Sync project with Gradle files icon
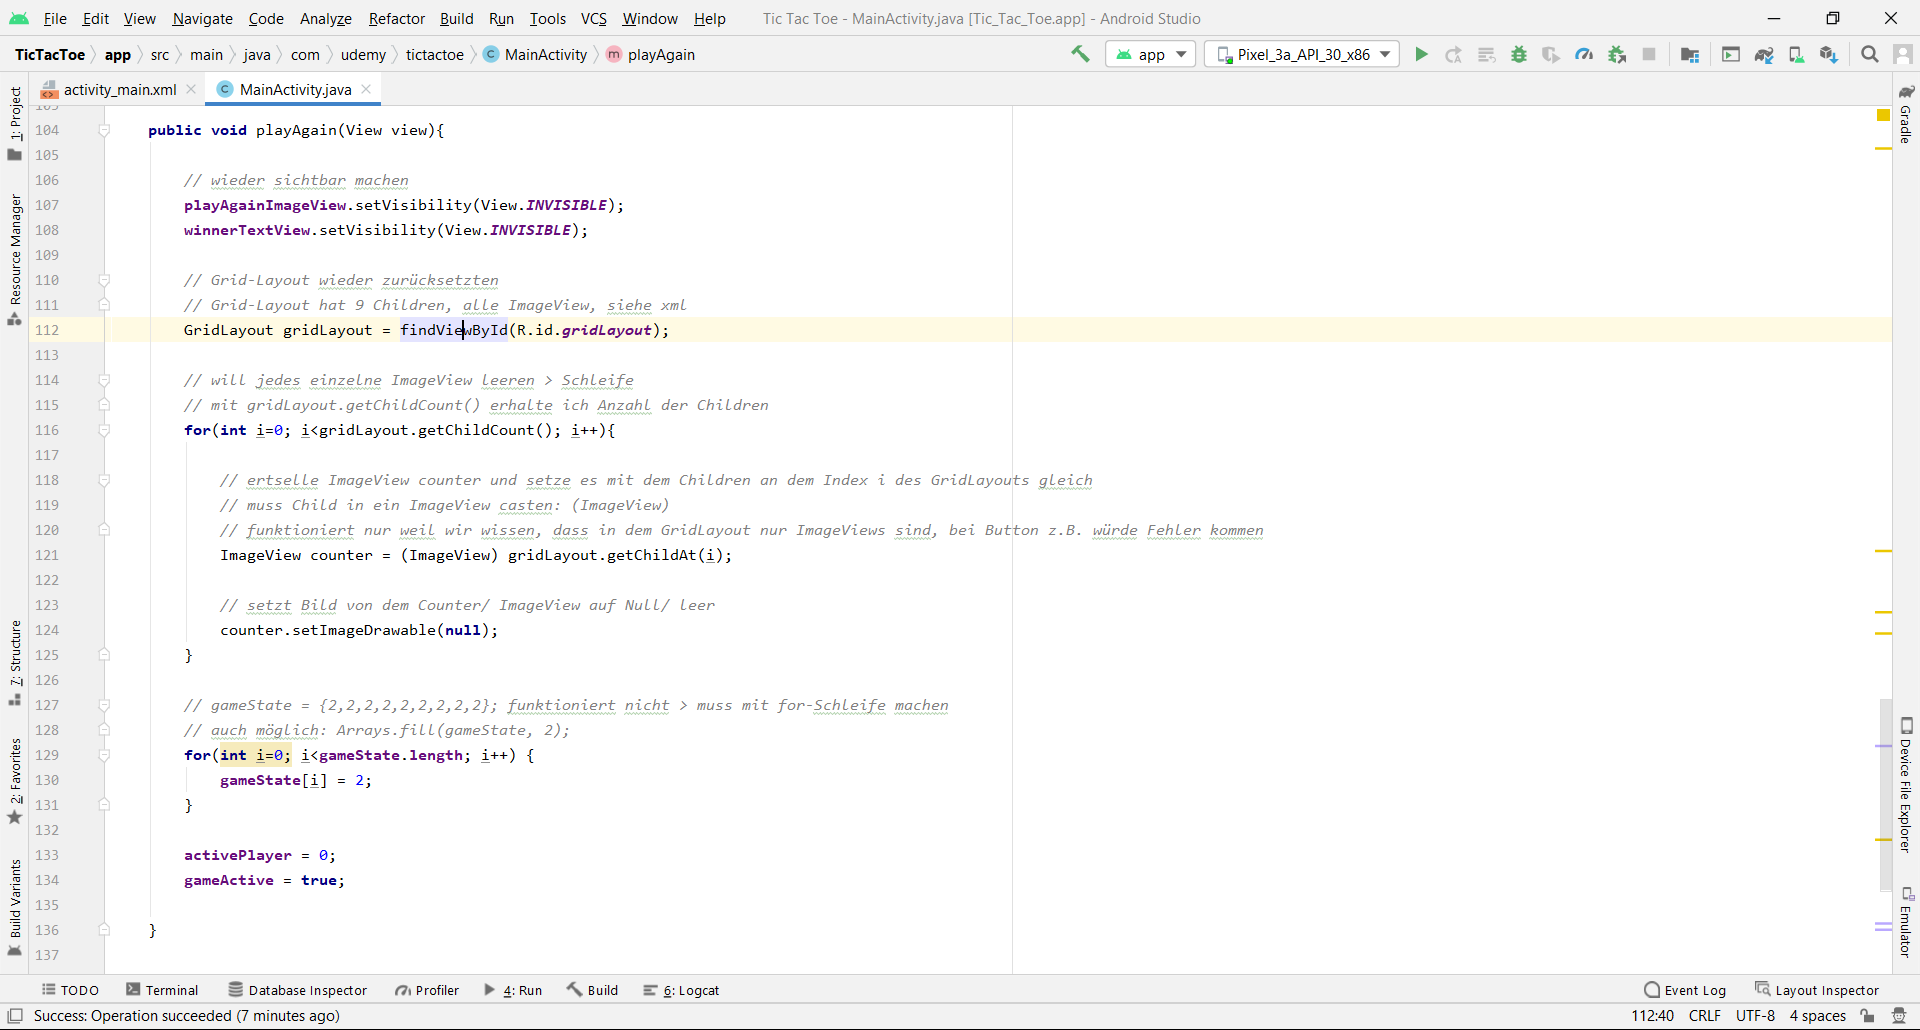Viewport: 1920px width, 1030px height. coord(1764,54)
